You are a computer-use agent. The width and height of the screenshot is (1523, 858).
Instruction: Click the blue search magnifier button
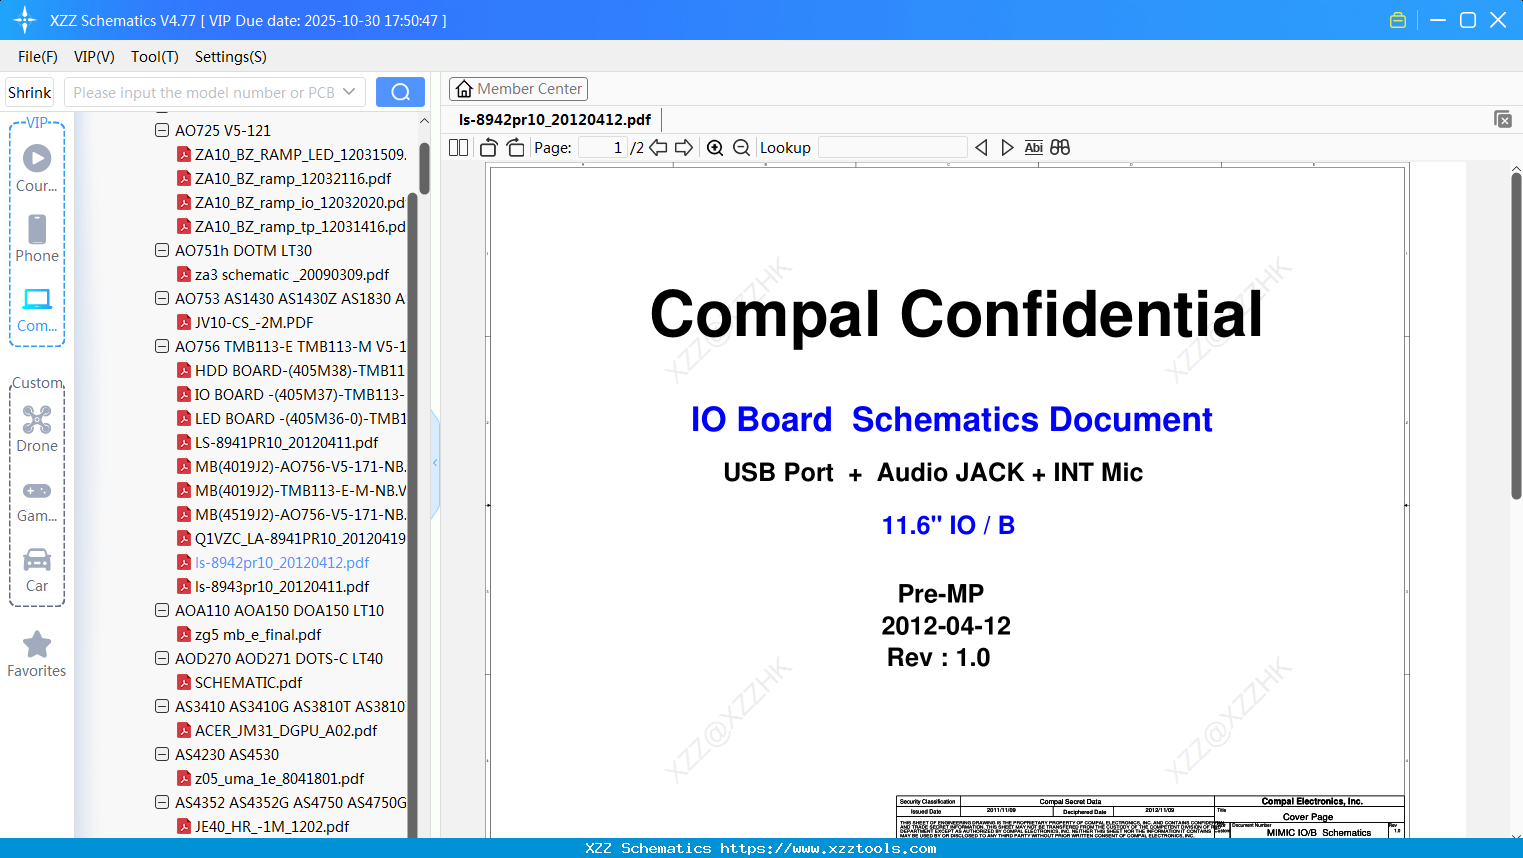tap(400, 92)
